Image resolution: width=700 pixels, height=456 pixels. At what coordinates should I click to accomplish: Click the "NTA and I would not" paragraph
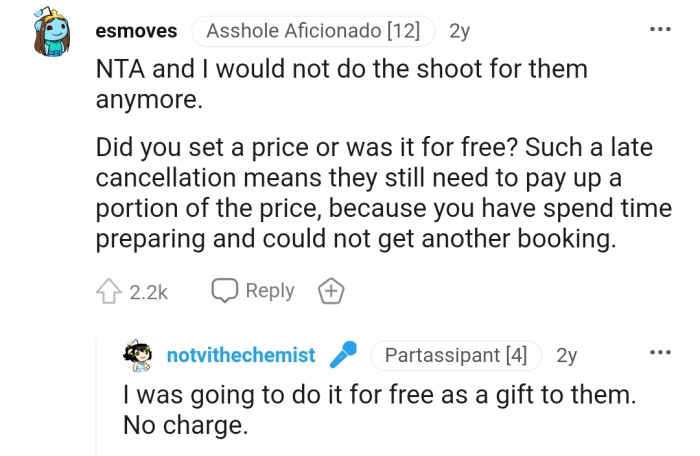click(340, 85)
